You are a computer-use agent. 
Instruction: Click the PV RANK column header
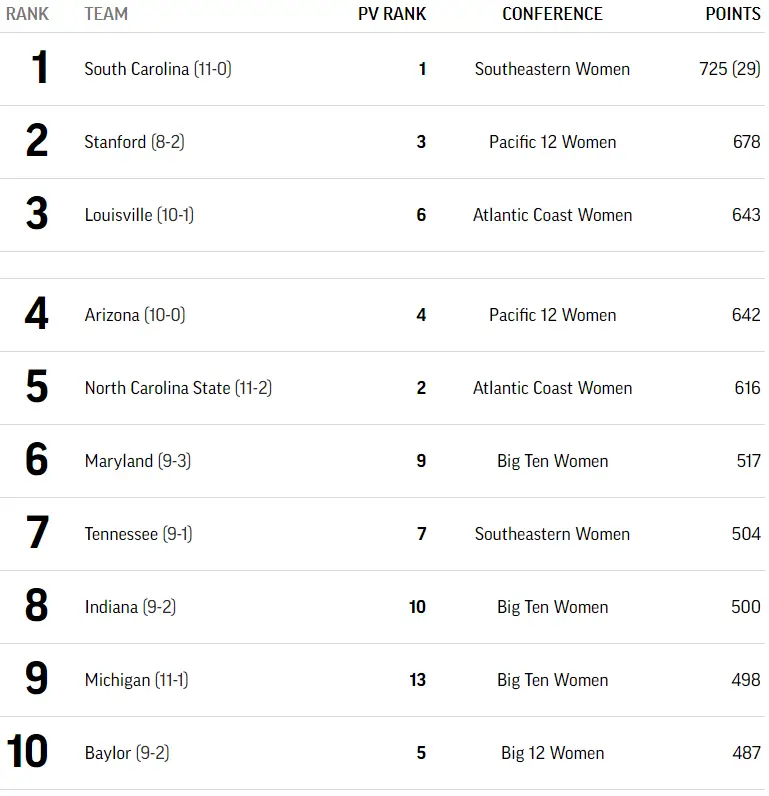(x=392, y=14)
